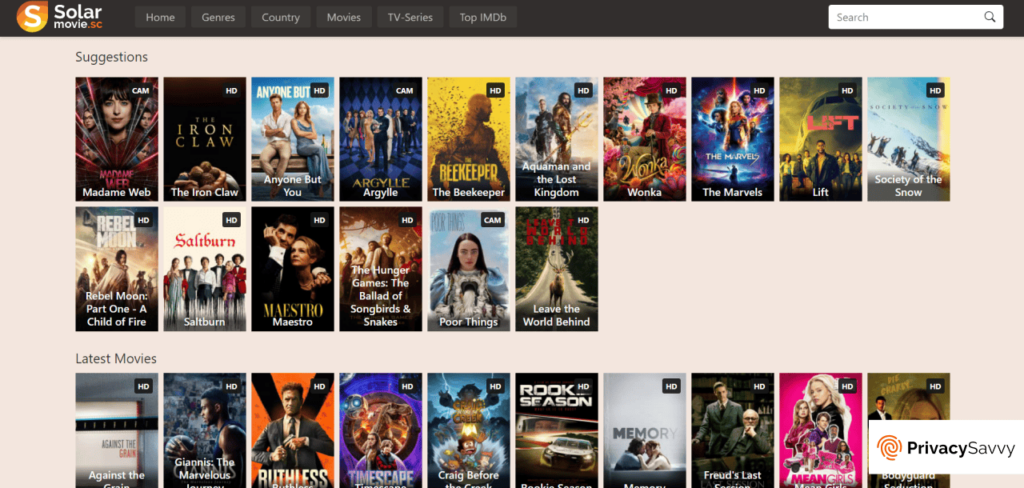This screenshot has width=1024, height=488.
Task: Select The Beekeeper movie poster
Action: [469, 139]
